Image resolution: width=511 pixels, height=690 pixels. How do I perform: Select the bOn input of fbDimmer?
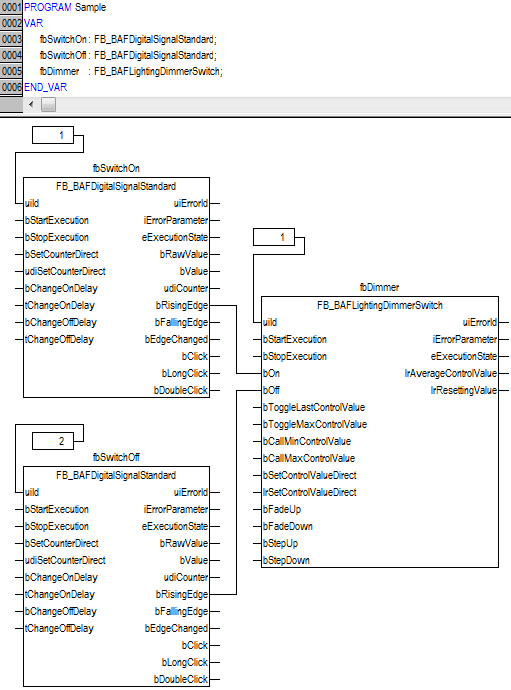coord(272,374)
